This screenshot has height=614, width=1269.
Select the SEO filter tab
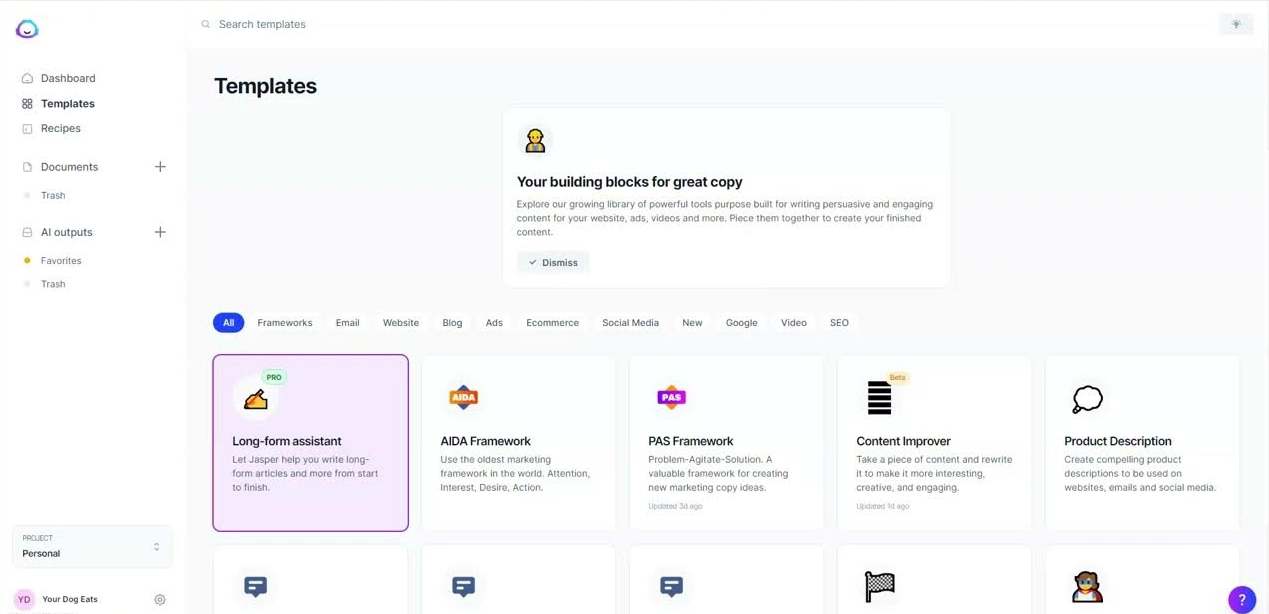coord(839,323)
